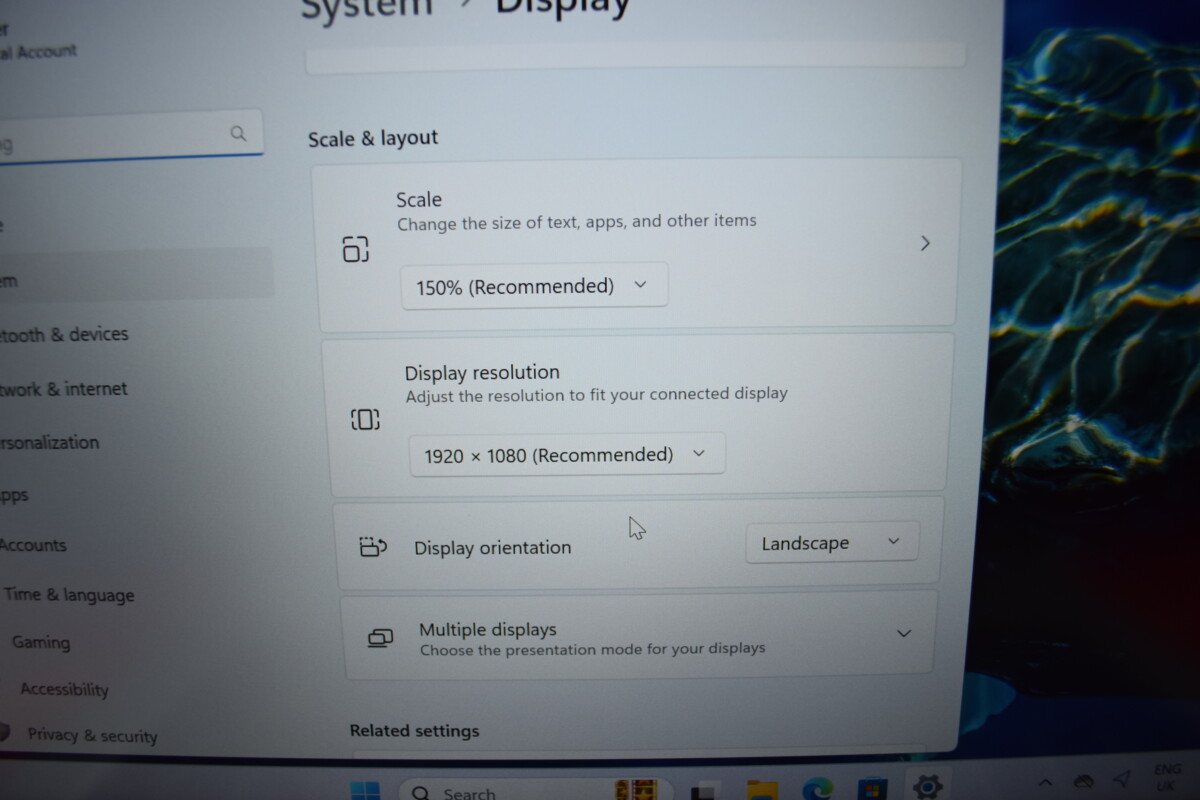Go to Bluetooth & devices settings

coord(64,335)
